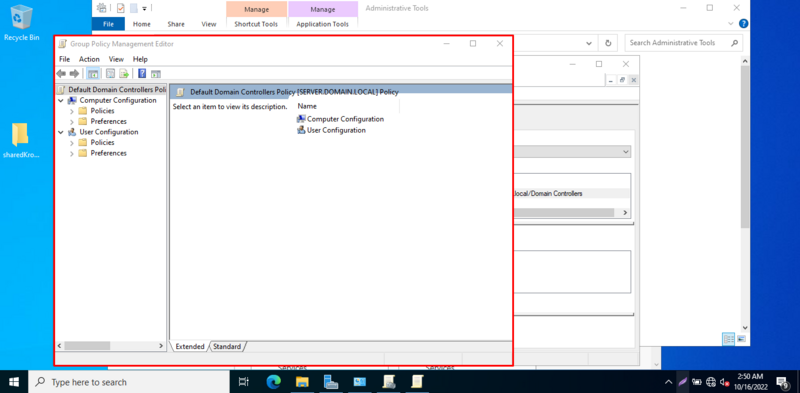800x393 pixels.
Task: Click the Forward arrow in Group Policy editor toolbar
Action: [x=74, y=73]
